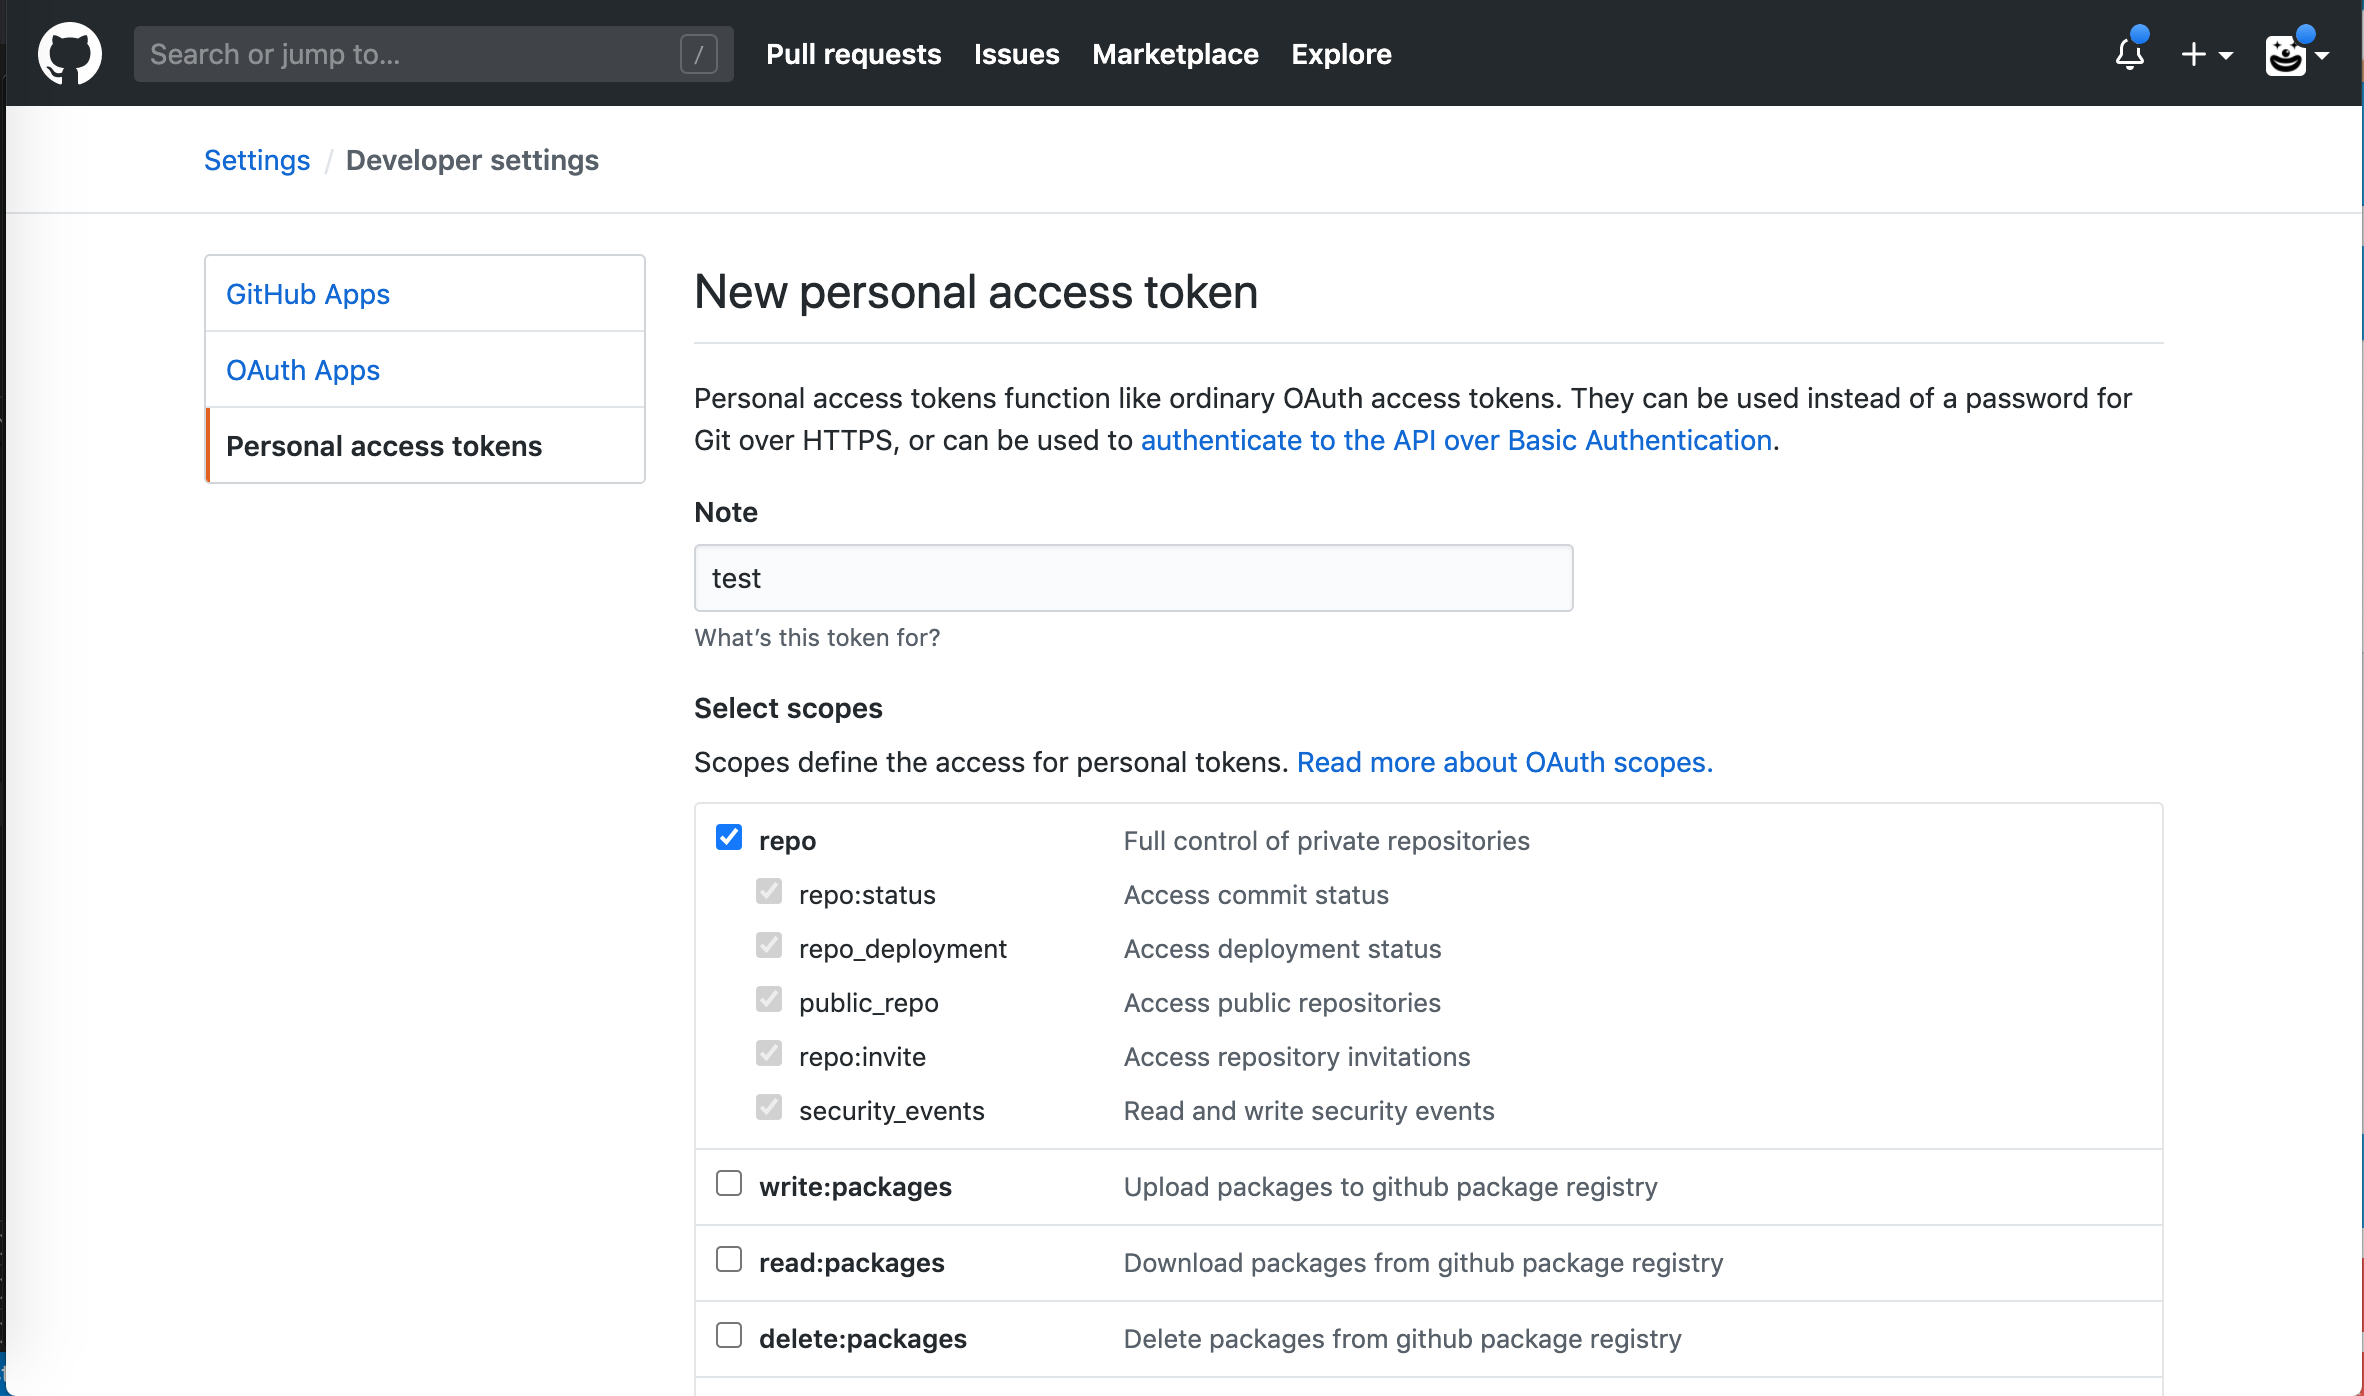Follow the Settings breadcrumb link

(x=257, y=160)
